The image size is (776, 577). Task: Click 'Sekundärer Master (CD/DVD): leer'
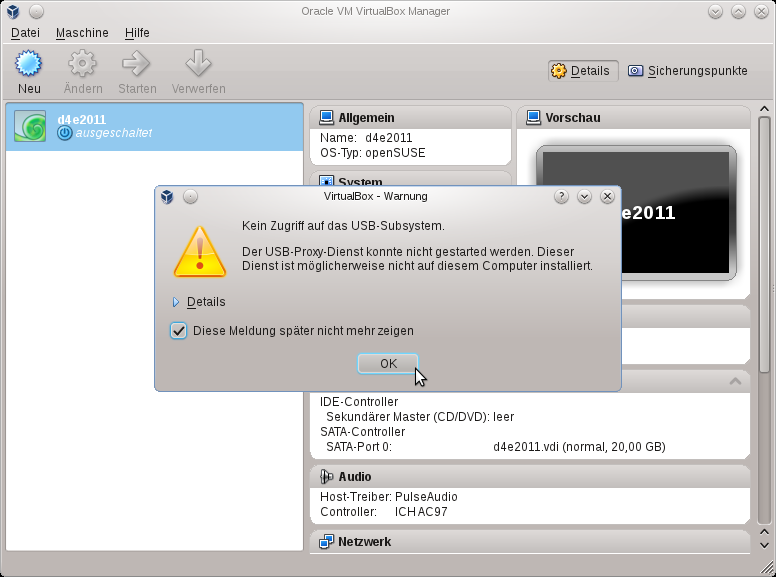pos(420,417)
